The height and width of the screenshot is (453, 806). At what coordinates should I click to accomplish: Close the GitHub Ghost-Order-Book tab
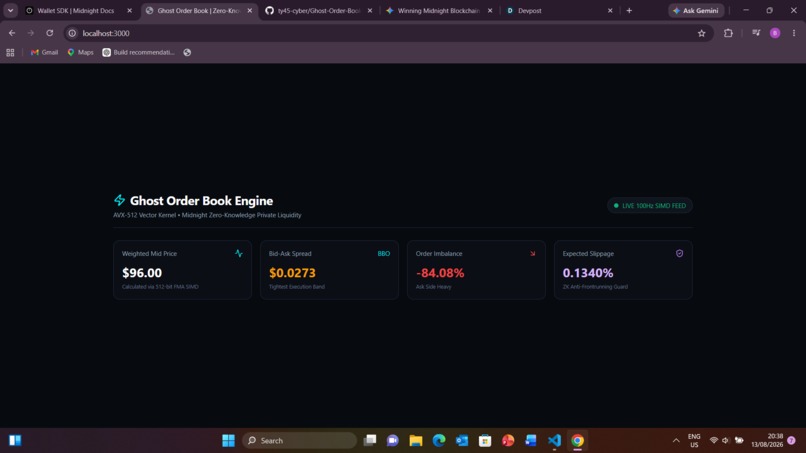[x=370, y=10]
